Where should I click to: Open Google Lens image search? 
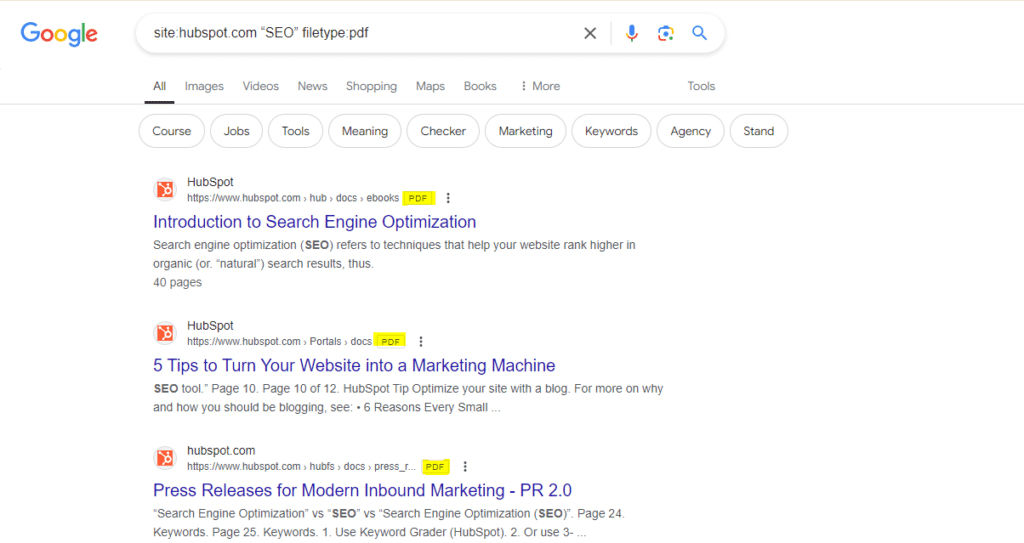(665, 33)
